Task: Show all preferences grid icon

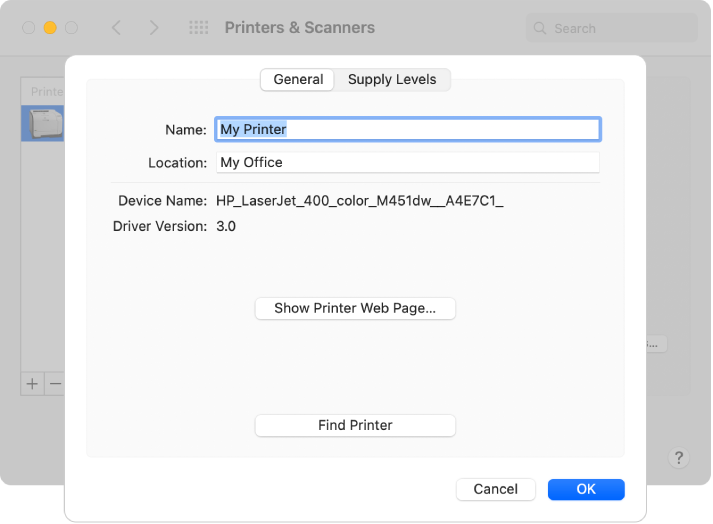Action: tap(199, 28)
